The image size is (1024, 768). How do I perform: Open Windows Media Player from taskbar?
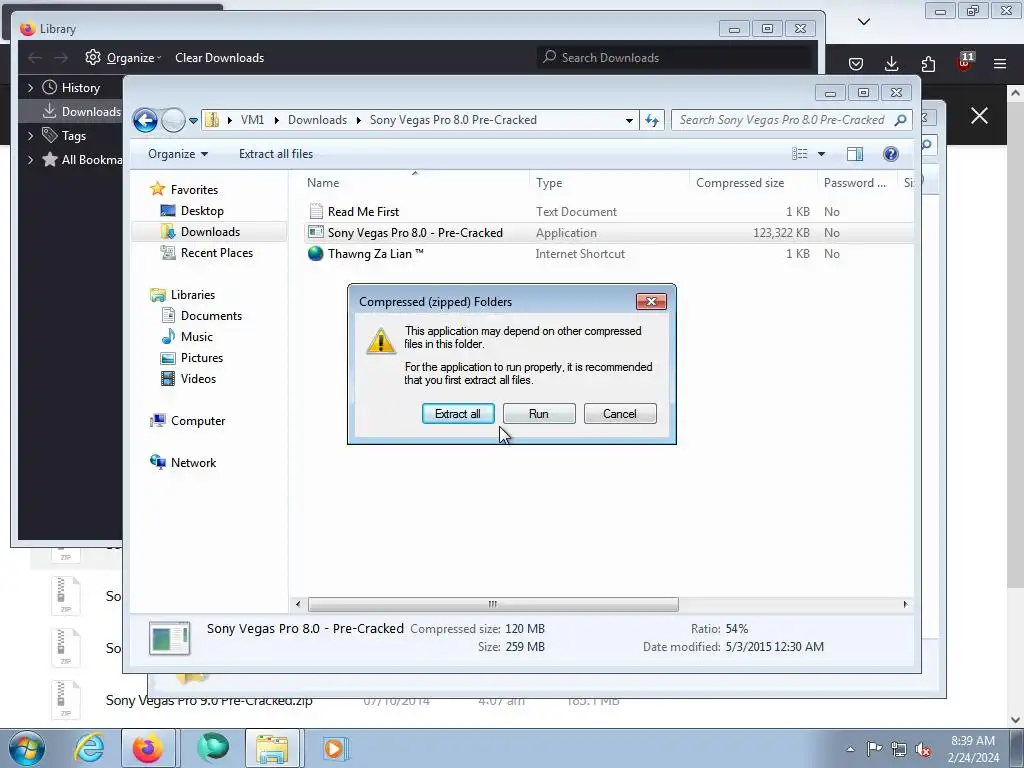(334, 748)
